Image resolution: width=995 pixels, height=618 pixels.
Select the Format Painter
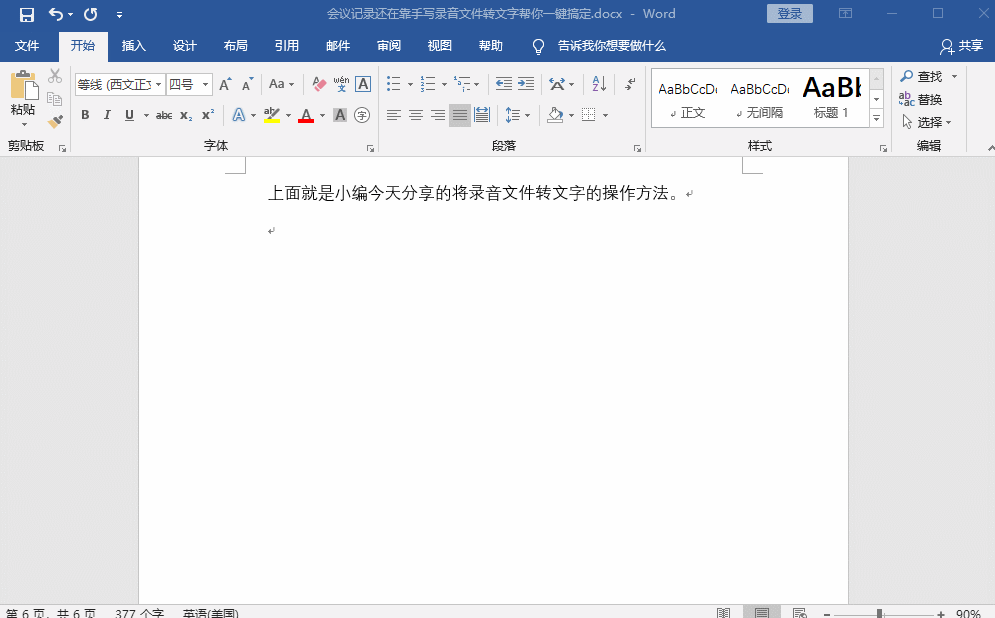[56, 121]
